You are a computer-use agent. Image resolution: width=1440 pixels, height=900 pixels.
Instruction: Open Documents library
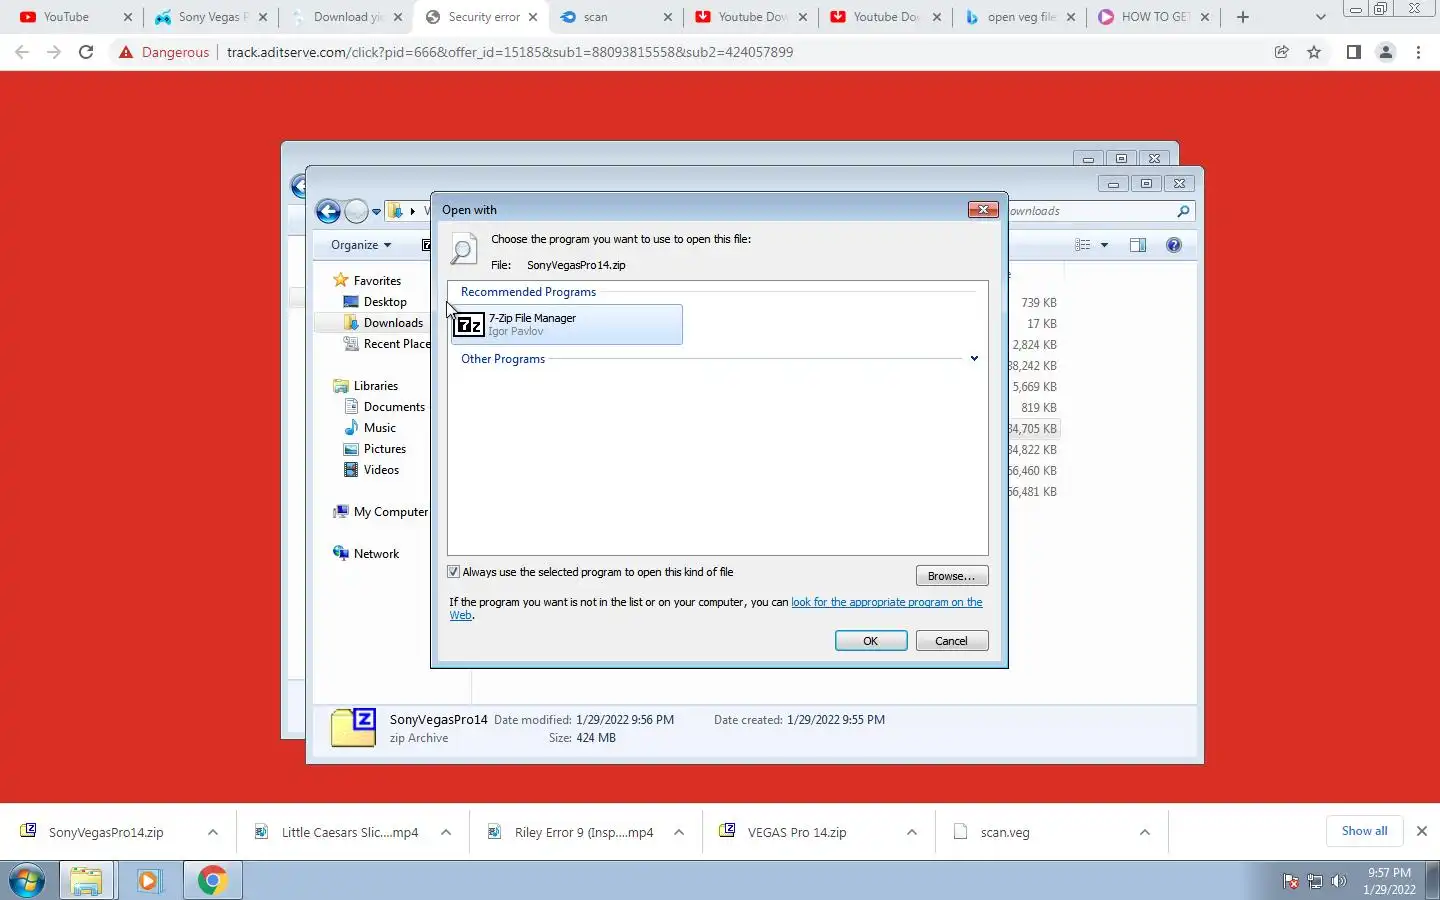[394, 407]
